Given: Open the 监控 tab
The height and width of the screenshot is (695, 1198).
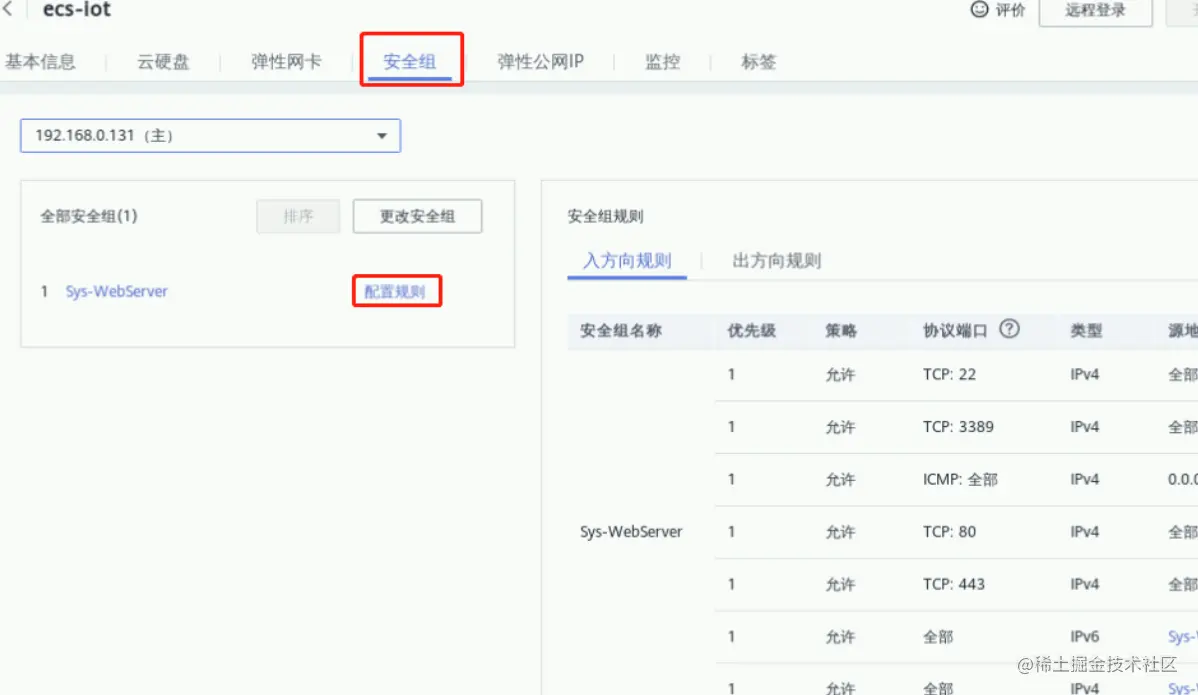Looking at the screenshot, I should (662, 62).
